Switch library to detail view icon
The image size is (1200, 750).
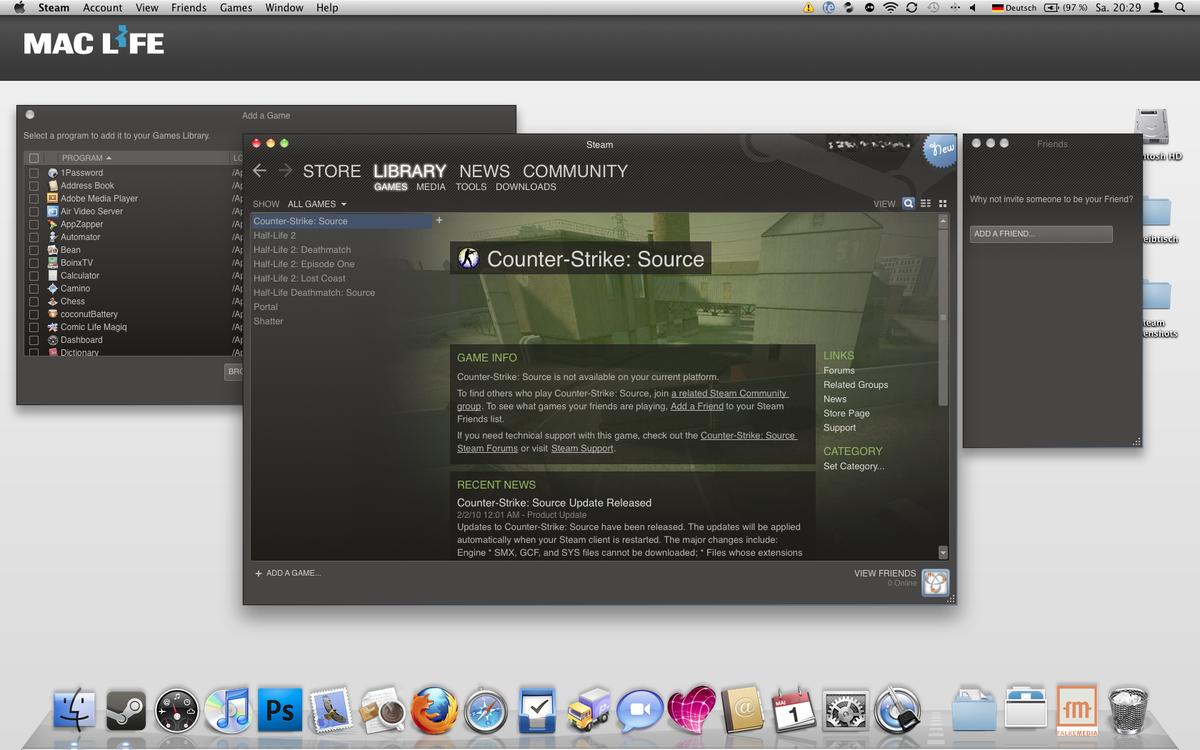[908, 203]
